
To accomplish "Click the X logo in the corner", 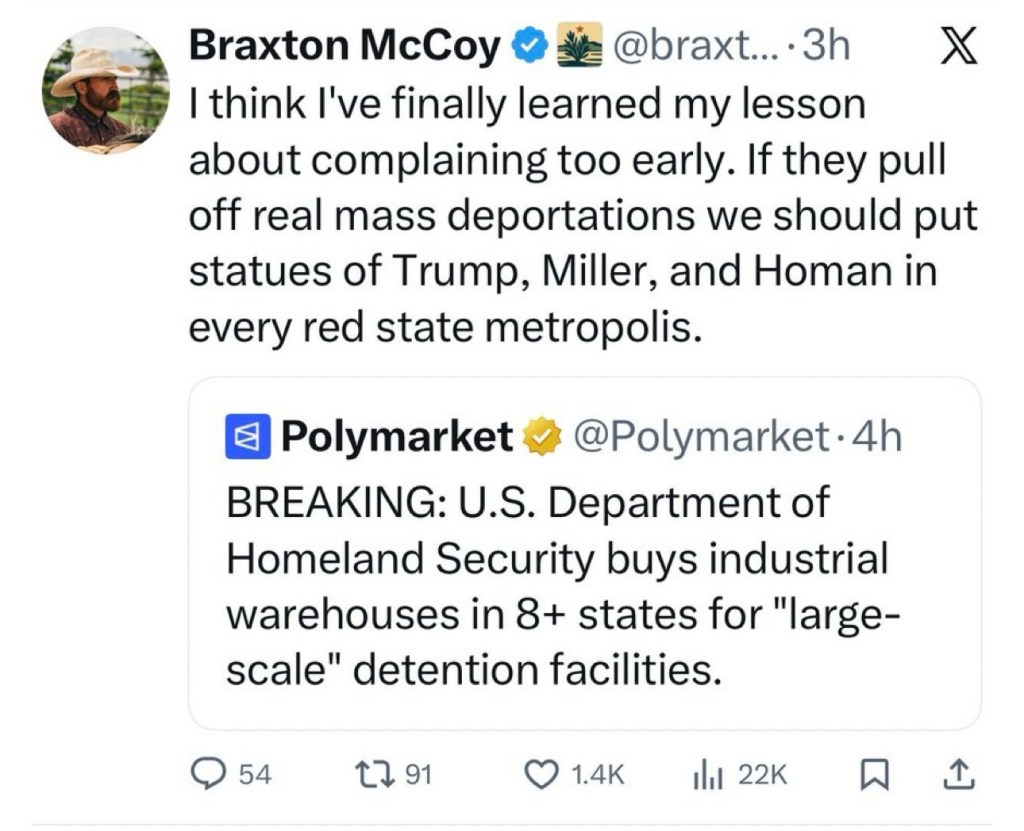I will (957, 46).
